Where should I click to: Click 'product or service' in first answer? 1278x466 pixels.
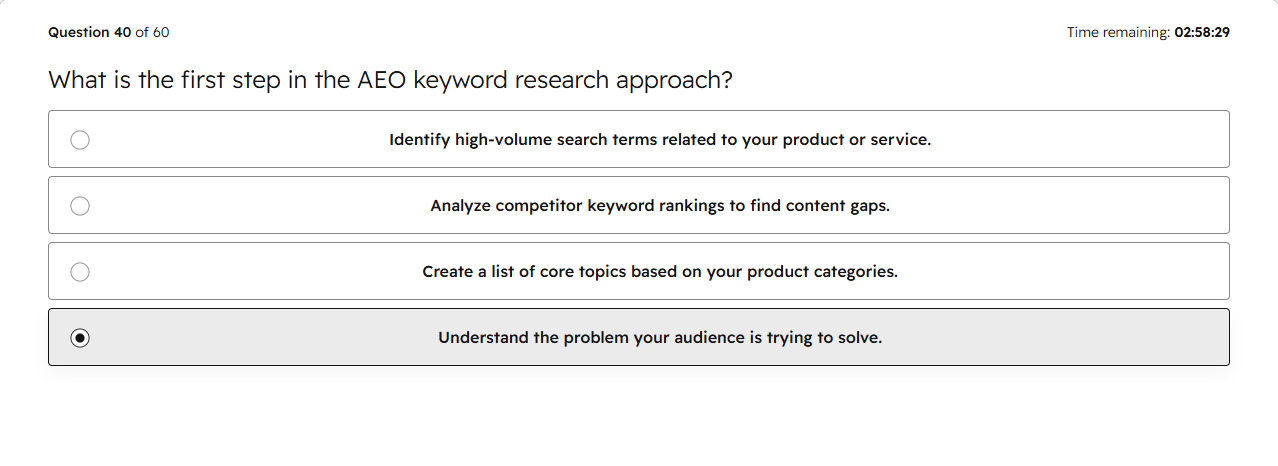click(856, 140)
